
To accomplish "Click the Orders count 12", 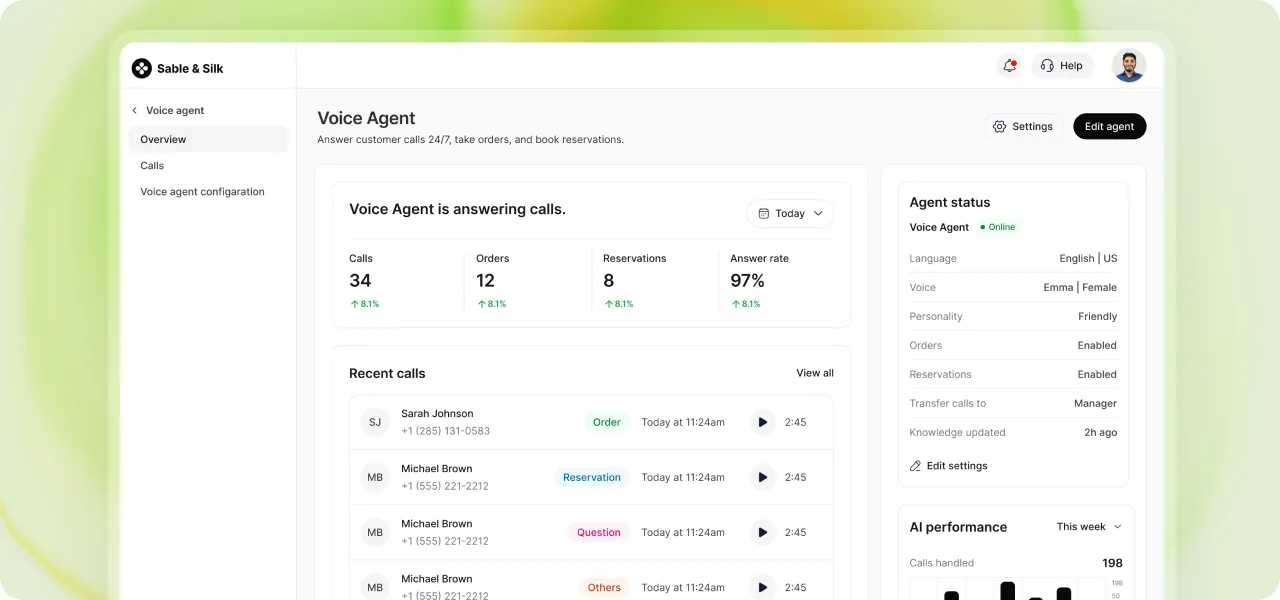I will (485, 281).
